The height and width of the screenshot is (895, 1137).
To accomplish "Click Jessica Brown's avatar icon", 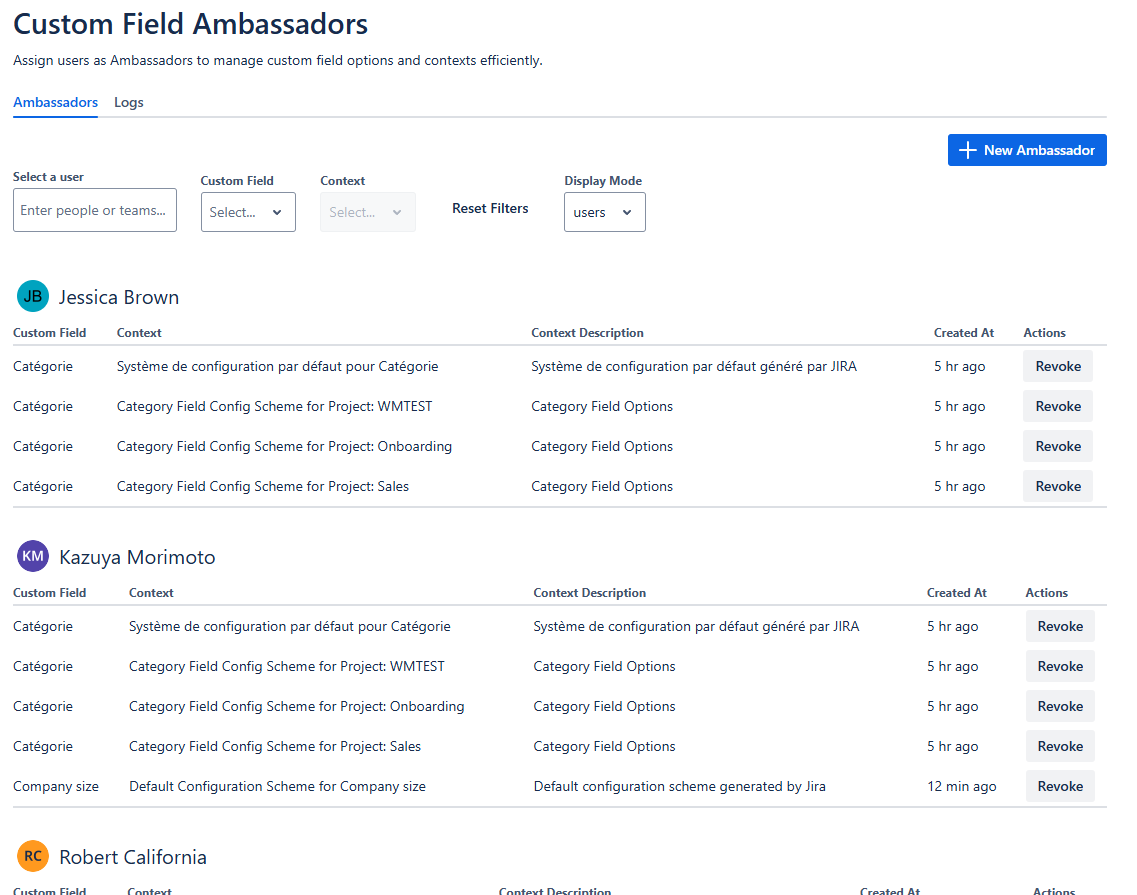I will pos(32,296).
